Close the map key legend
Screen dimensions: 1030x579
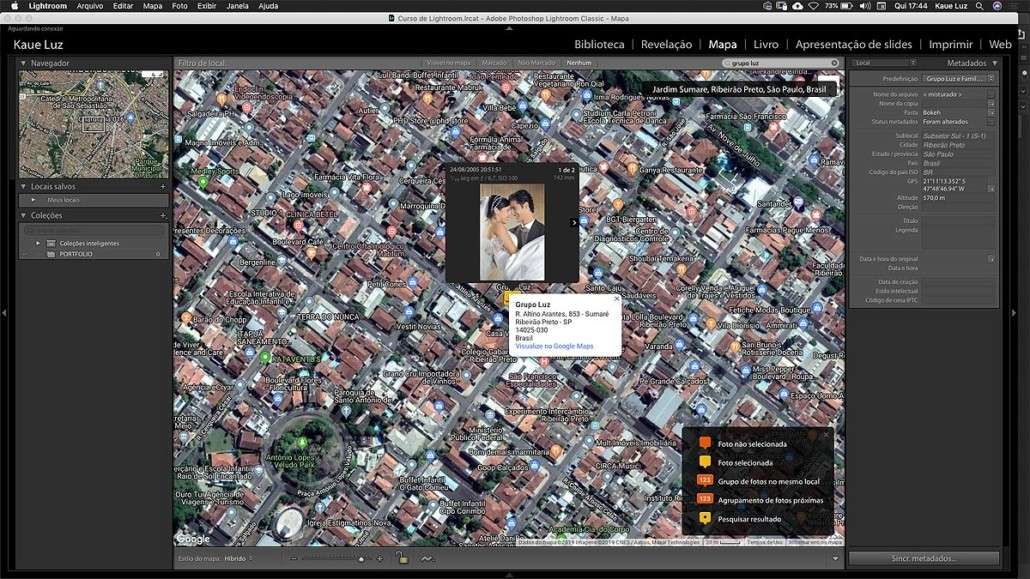click(827, 434)
